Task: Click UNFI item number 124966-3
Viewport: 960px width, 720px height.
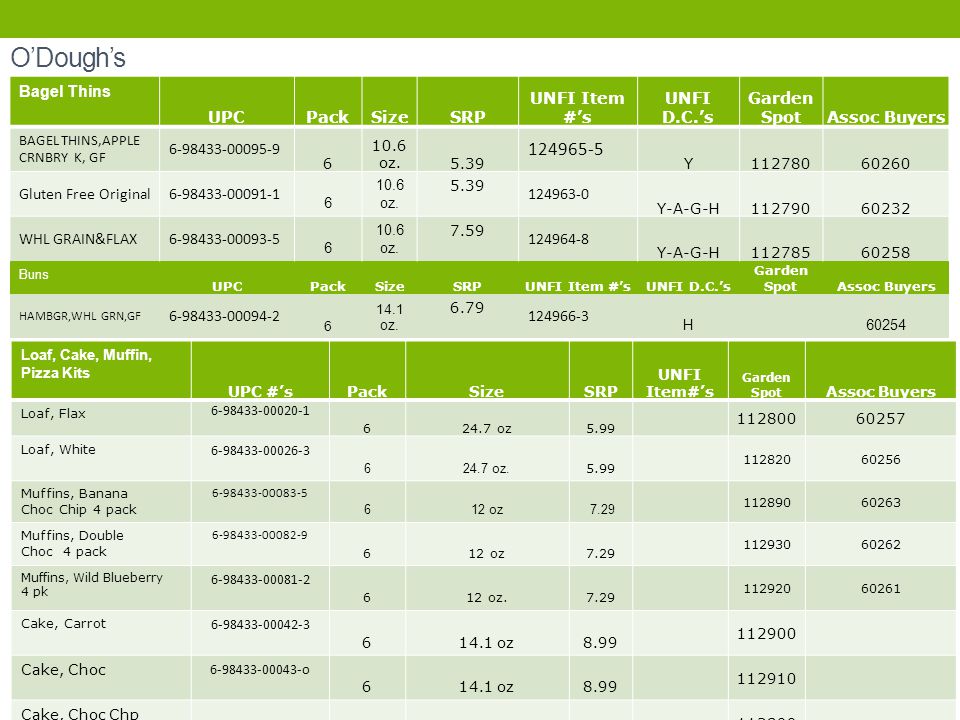Action: (x=558, y=316)
